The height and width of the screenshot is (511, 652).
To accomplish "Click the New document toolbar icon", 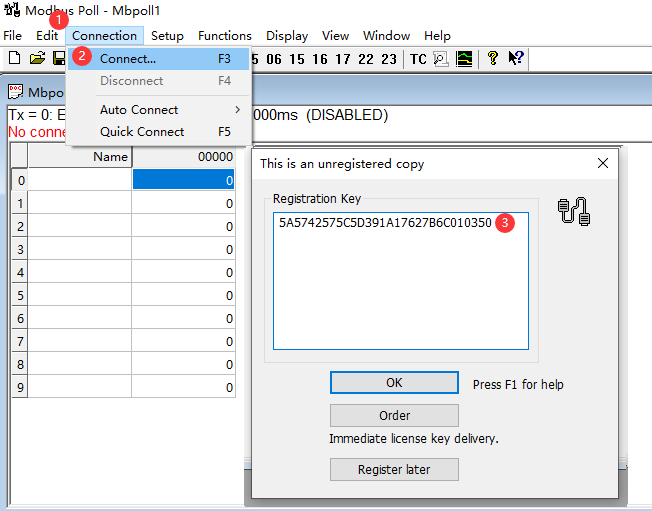I will pos(15,58).
